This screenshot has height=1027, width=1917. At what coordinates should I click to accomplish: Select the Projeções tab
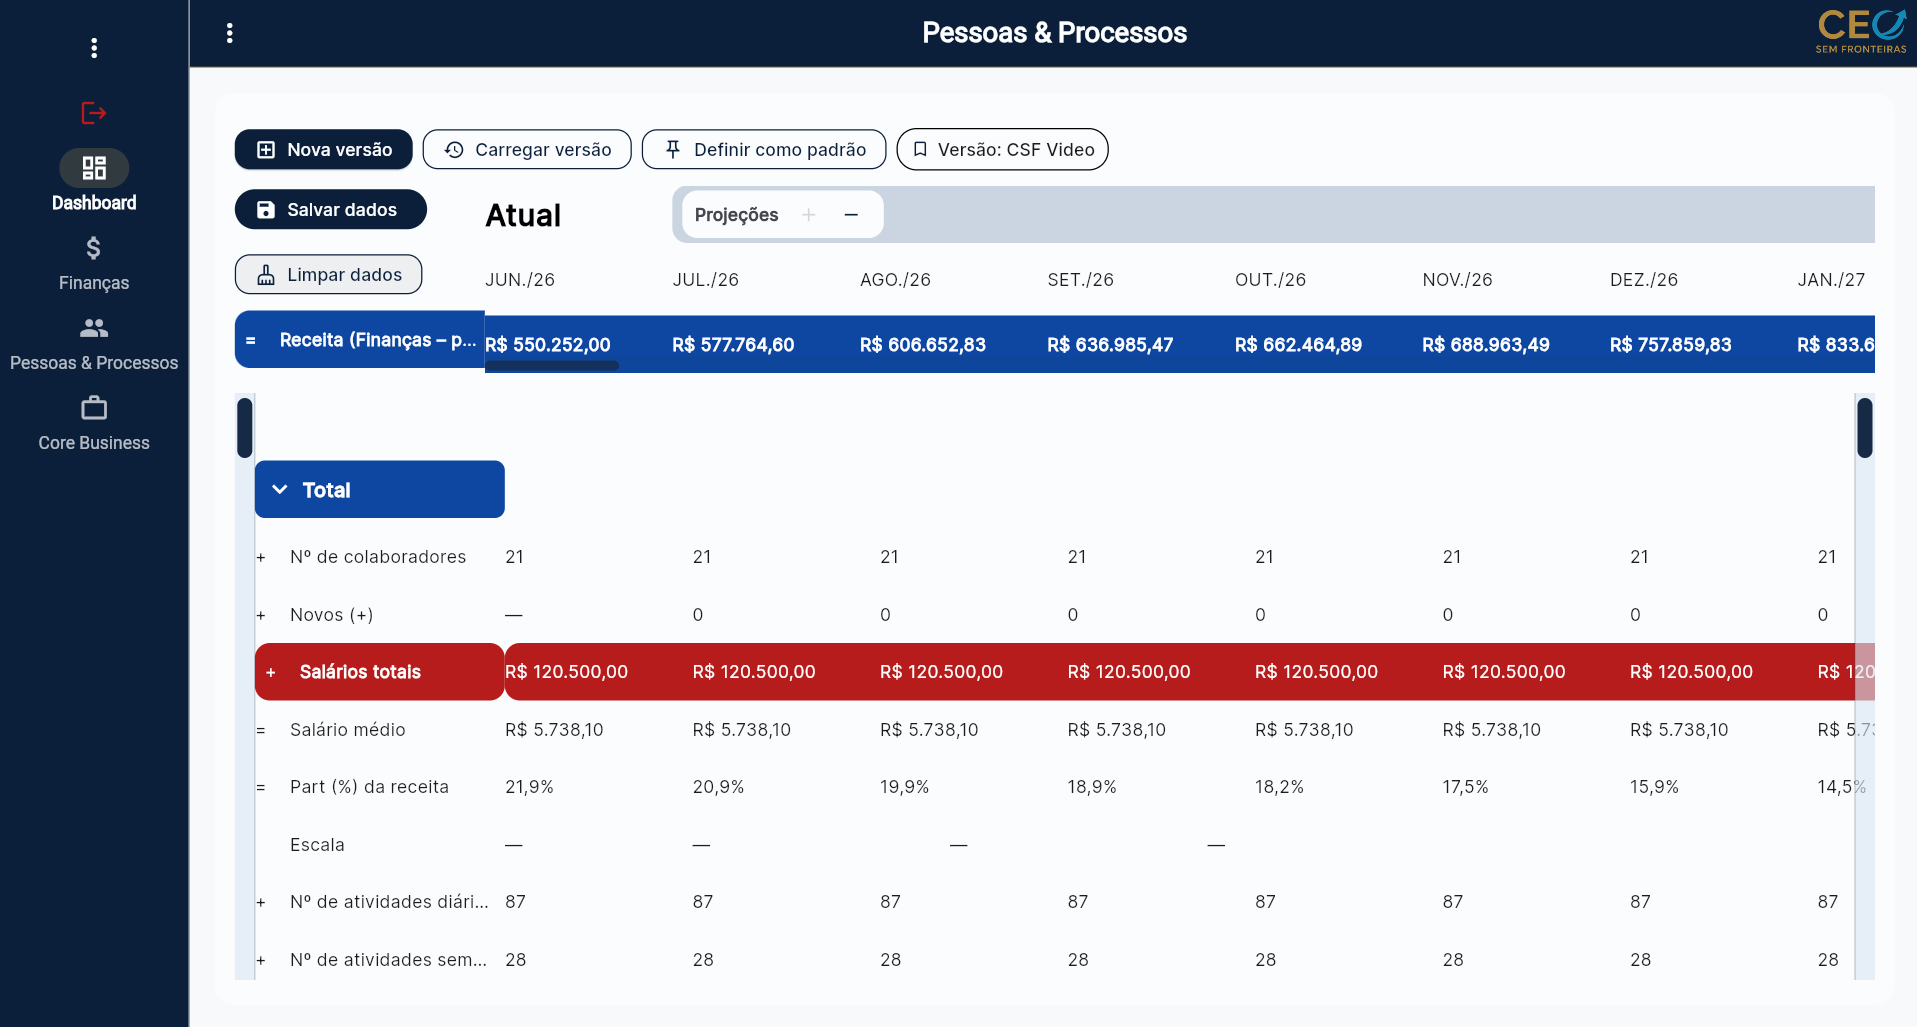coord(736,215)
